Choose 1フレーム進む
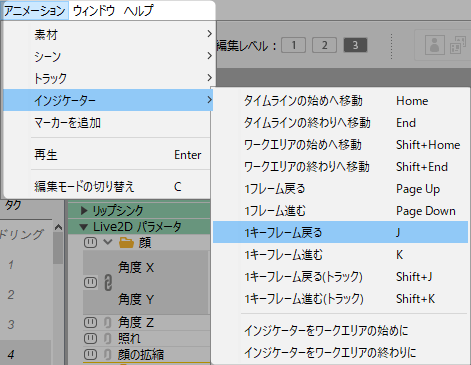This screenshot has width=471, height=365. (x=340, y=211)
